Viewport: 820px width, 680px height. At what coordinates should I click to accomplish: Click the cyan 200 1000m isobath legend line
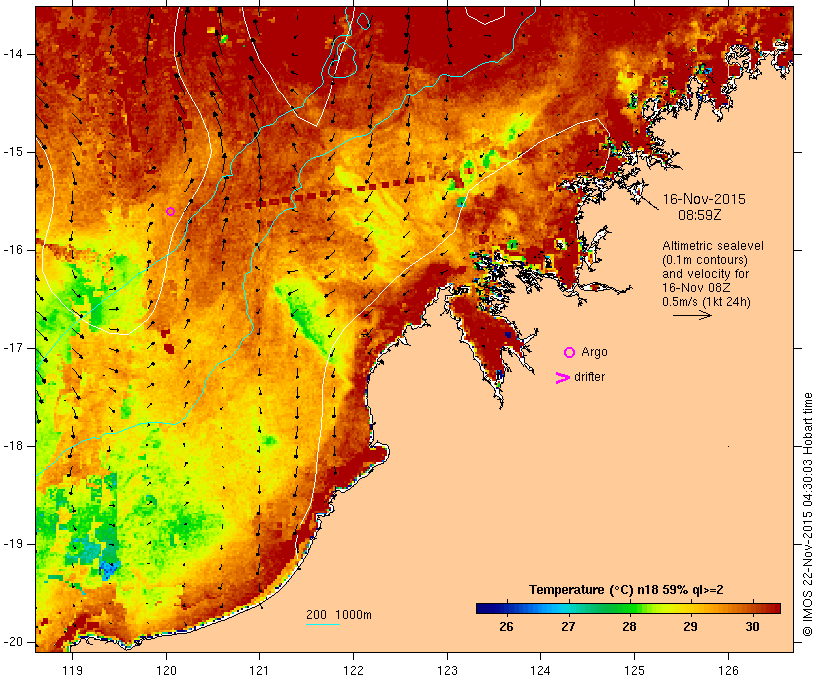coord(323,624)
